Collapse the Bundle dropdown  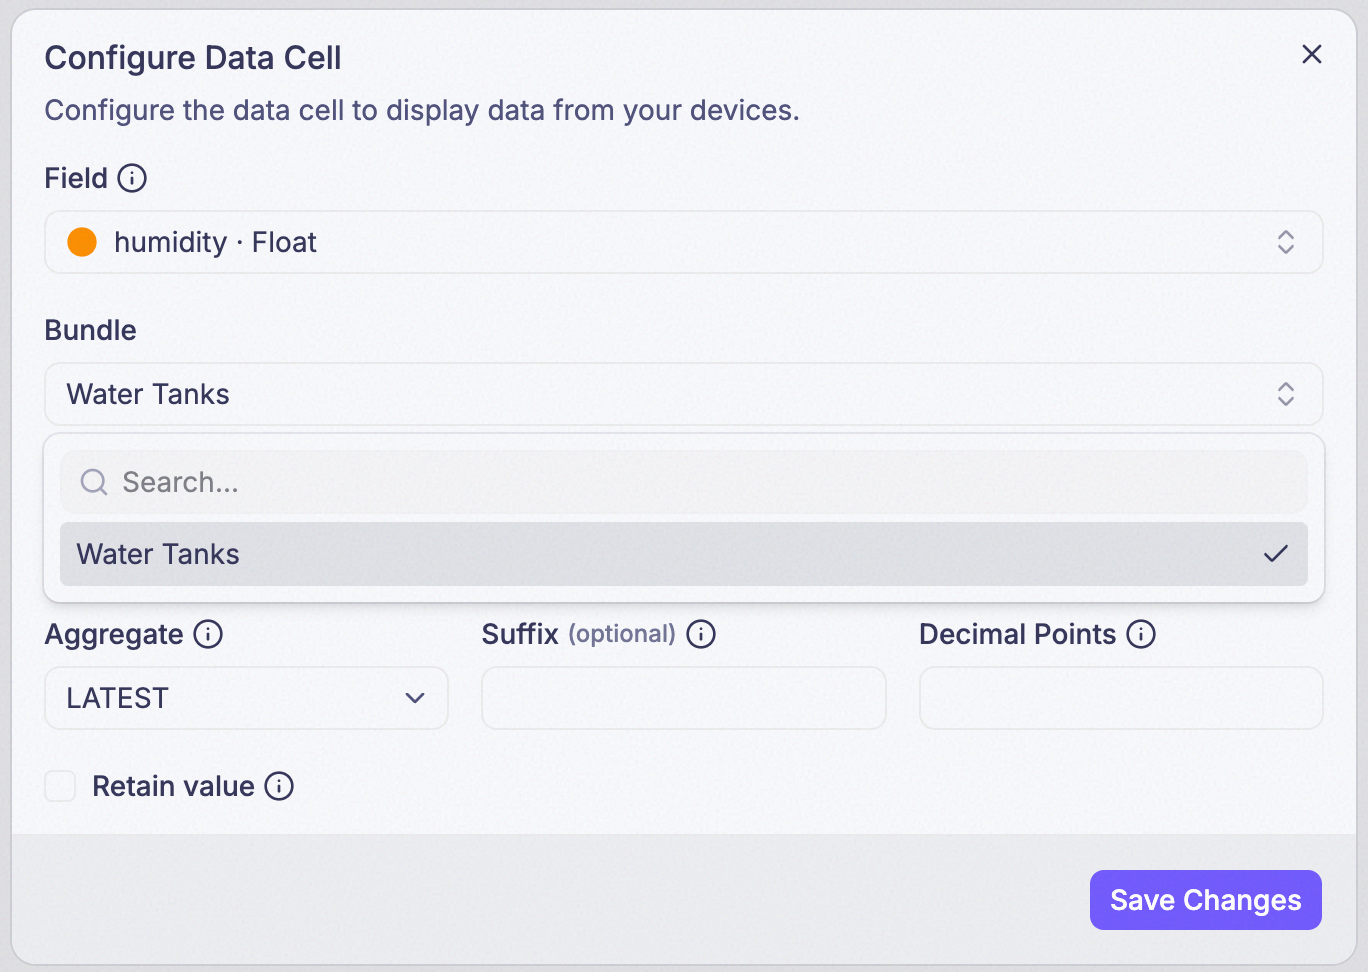(684, 394)
